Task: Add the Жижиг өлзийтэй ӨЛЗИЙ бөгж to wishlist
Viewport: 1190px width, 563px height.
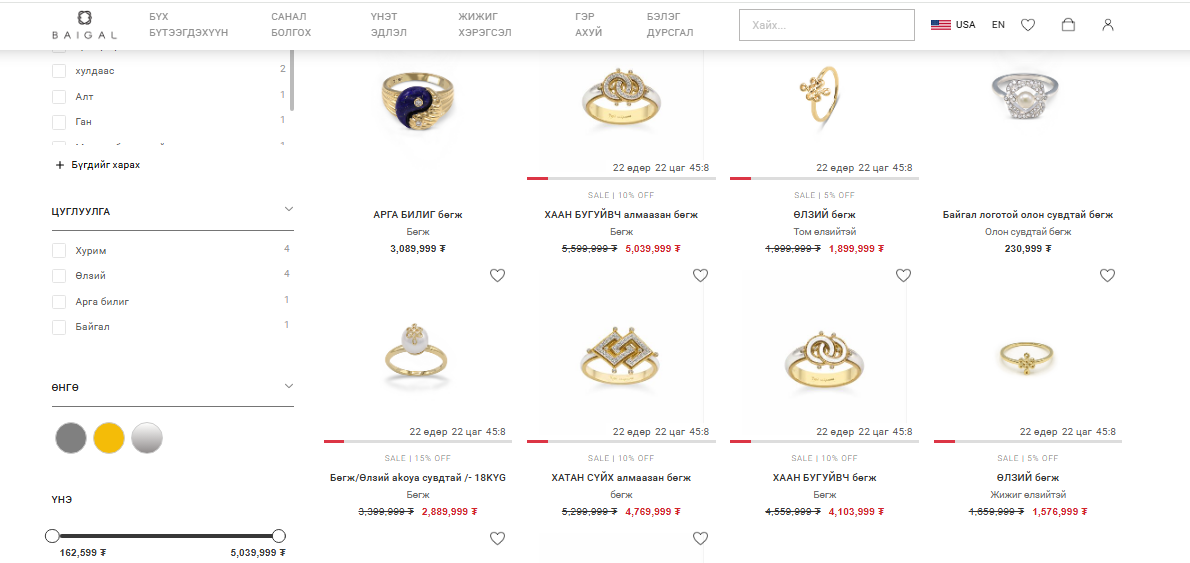Action: (x=1107, y=276)
